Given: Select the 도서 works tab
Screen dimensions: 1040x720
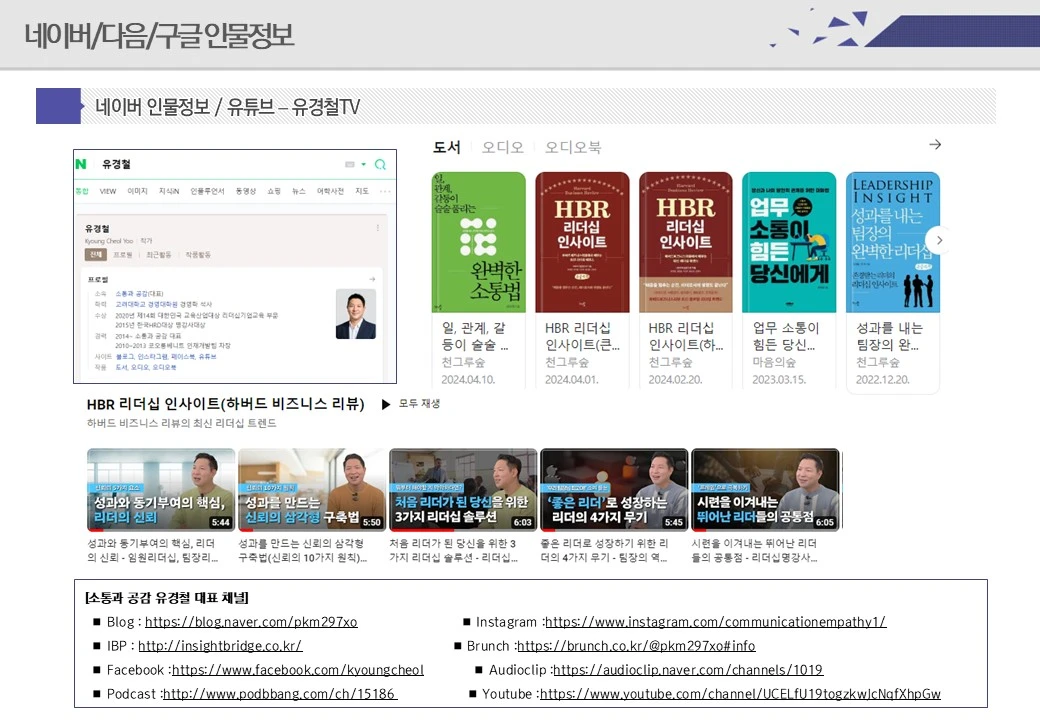Looking at the screenshot, I should (446, 147).
